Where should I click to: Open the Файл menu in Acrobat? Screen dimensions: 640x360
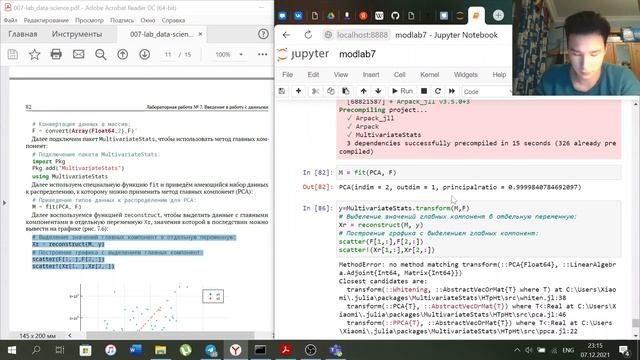point(10,20)
